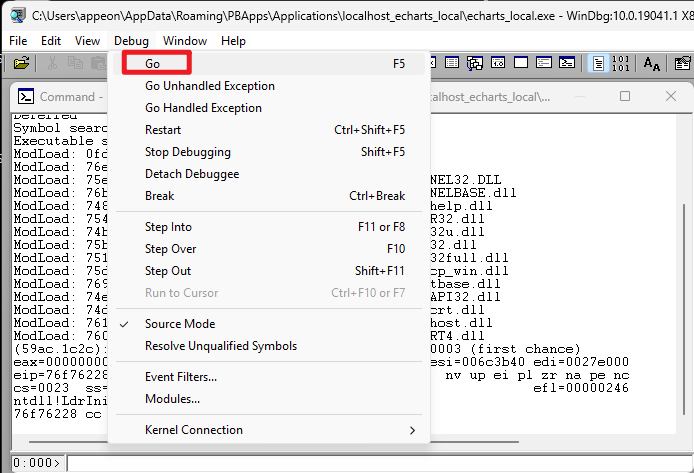
Task: Open the Modules dialog
Action: click(x=172, y=399)
